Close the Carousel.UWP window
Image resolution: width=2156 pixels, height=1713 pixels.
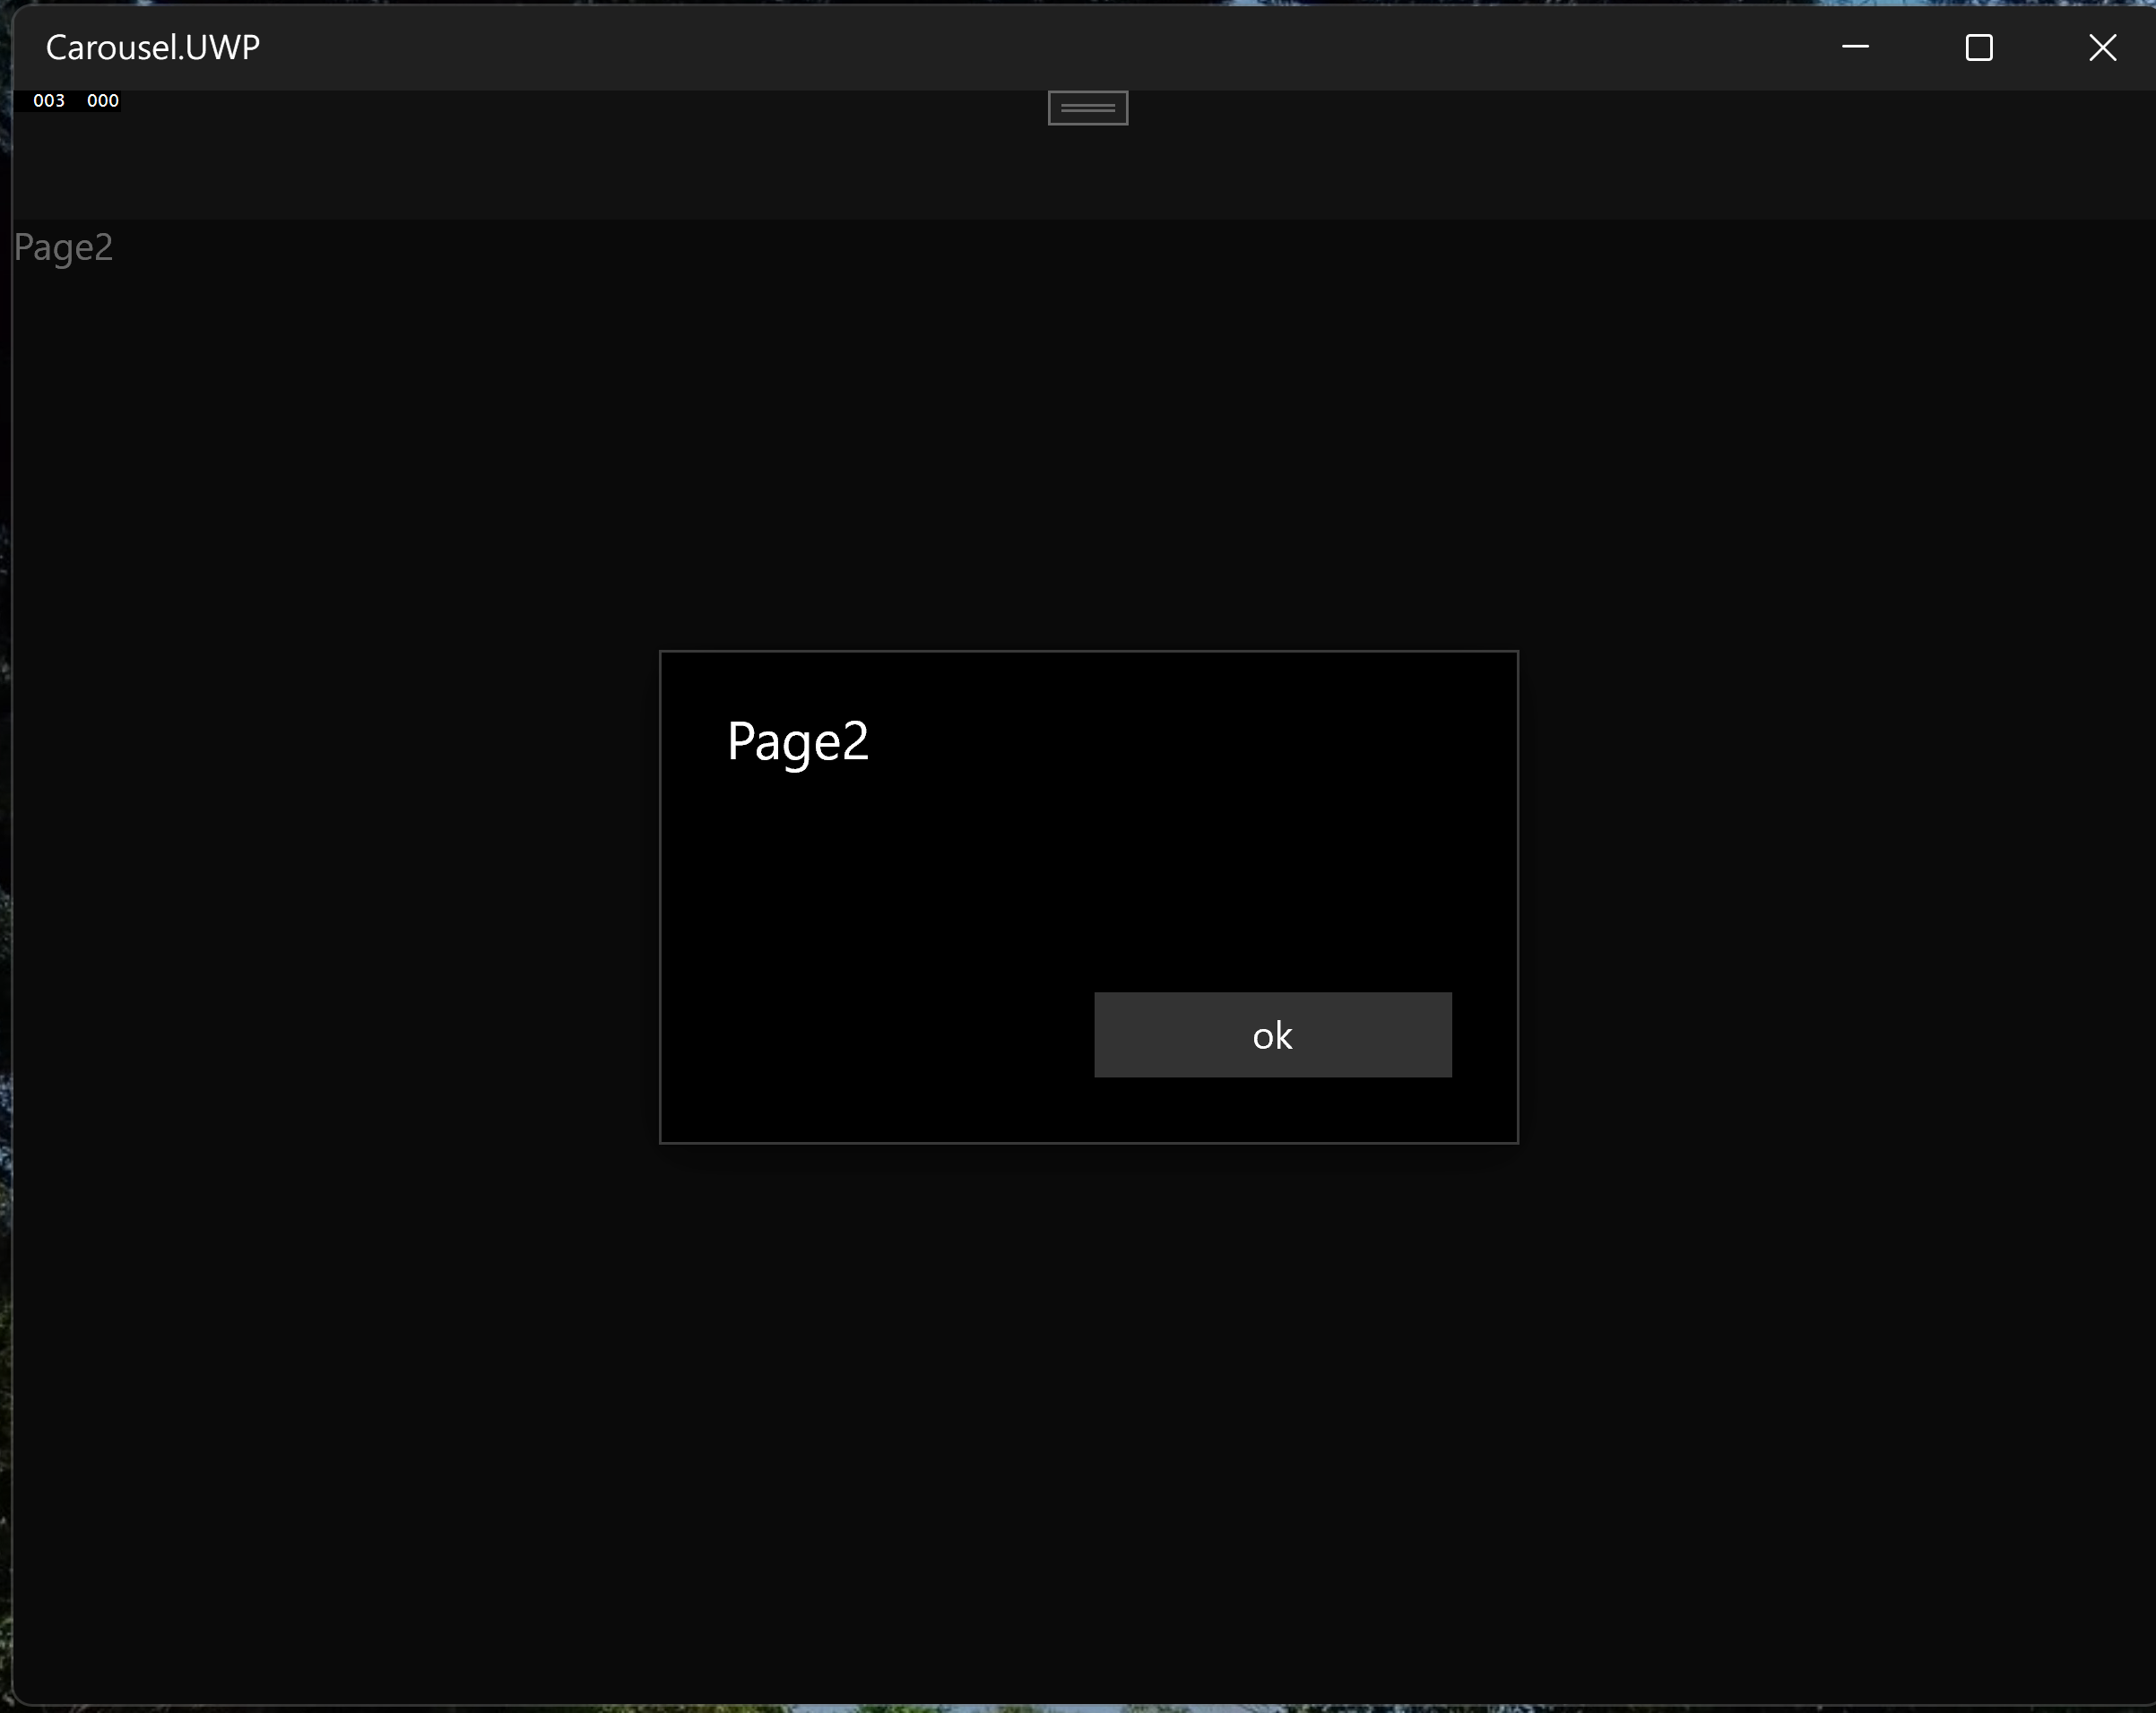2102,47
